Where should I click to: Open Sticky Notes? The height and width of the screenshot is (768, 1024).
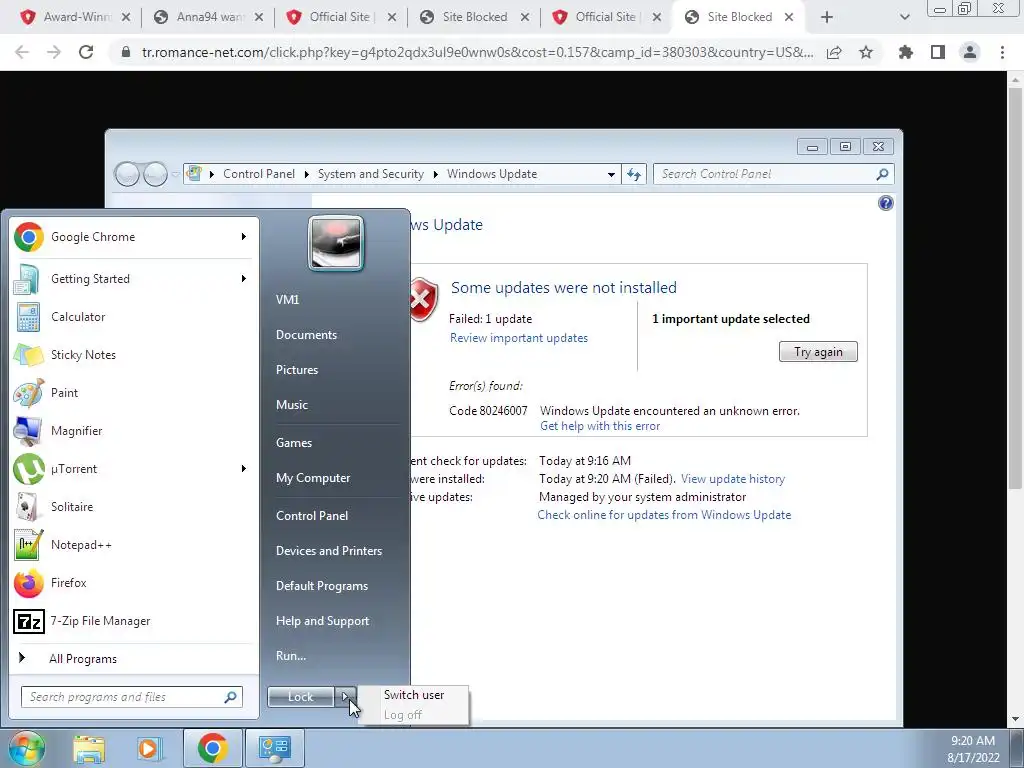pyautogui.click(x=133, y=355)
